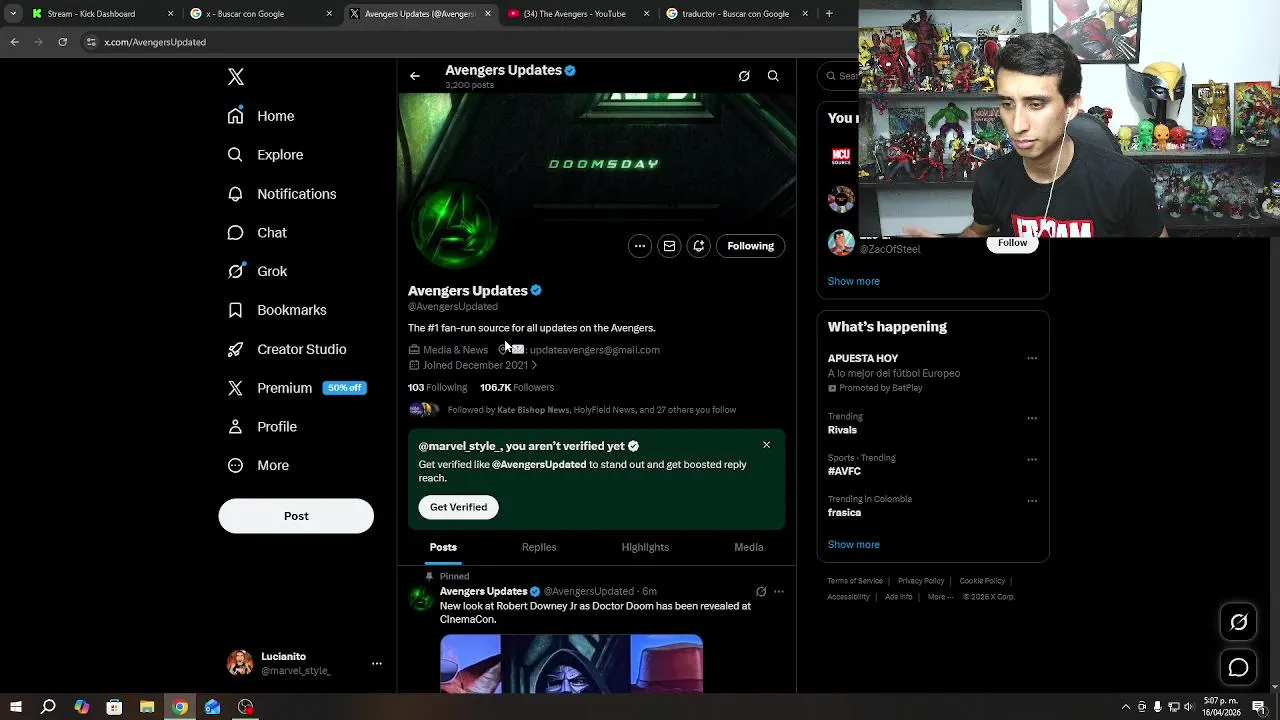The height and width of the screenshot is (720, 1280).
Task: Open Premium 50% off item
Action: [297, 388]
